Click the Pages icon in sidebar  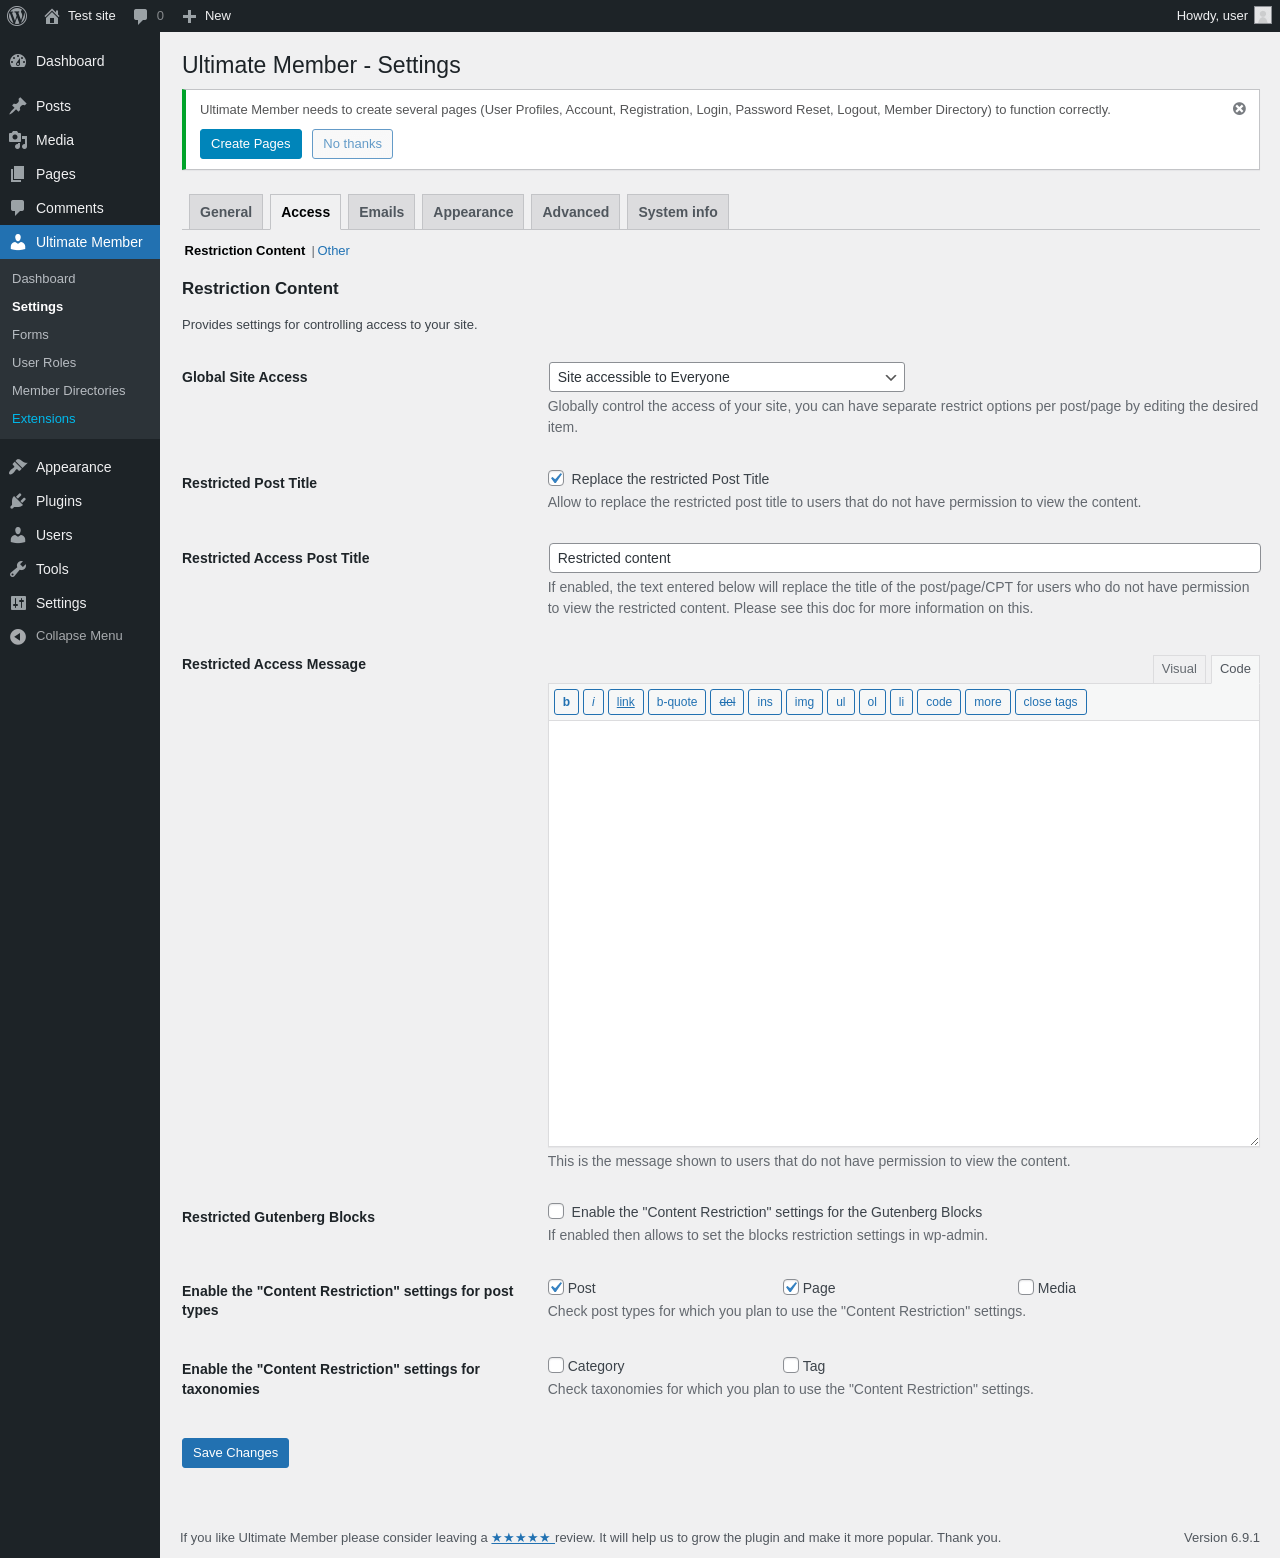point(18,174)
